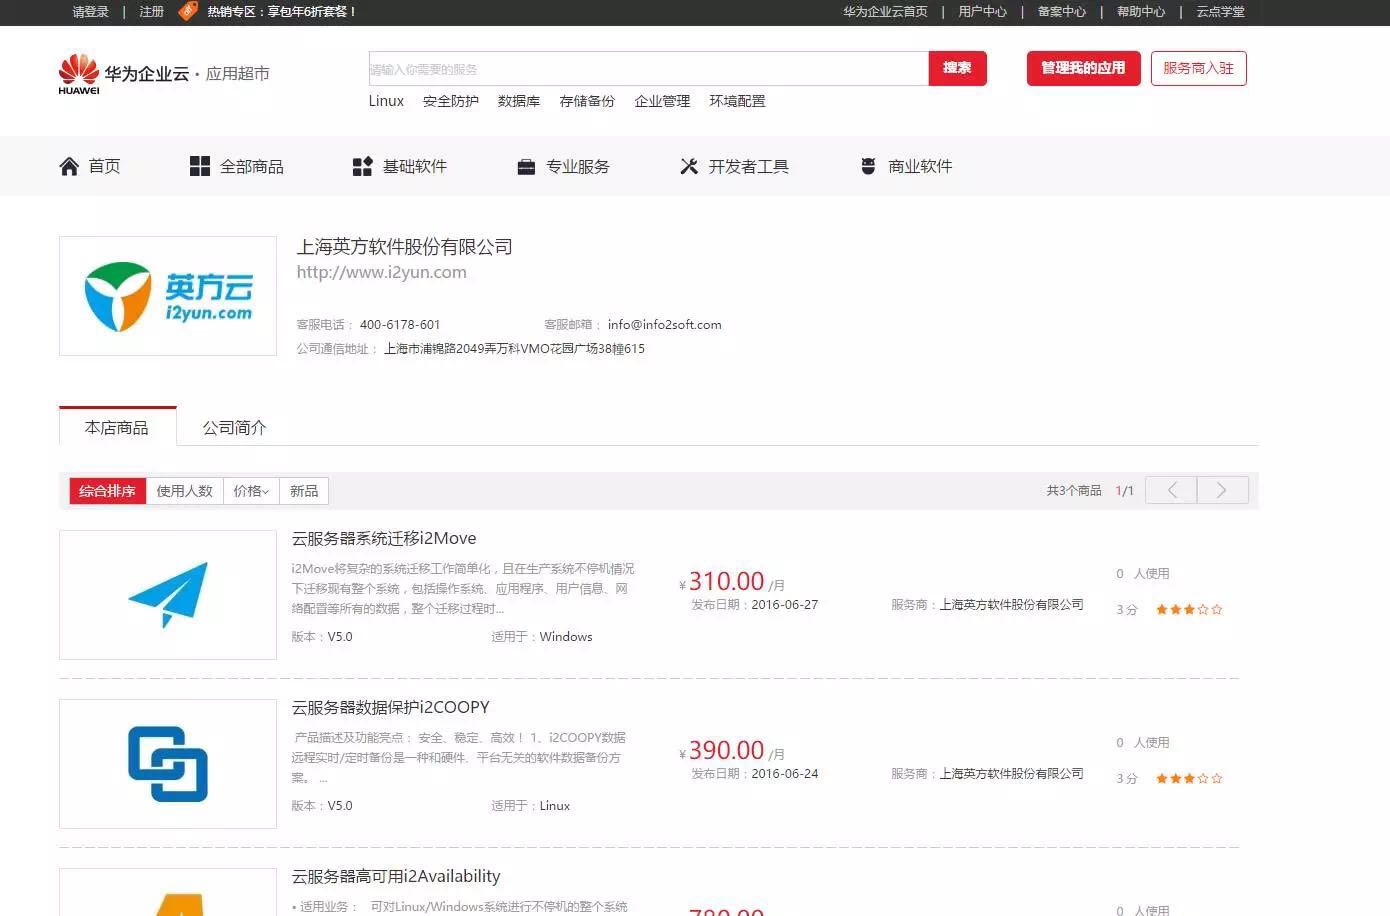Open 专业服务 navigation menu item
The image size is (1390, 916).
(x=563, y=166)
